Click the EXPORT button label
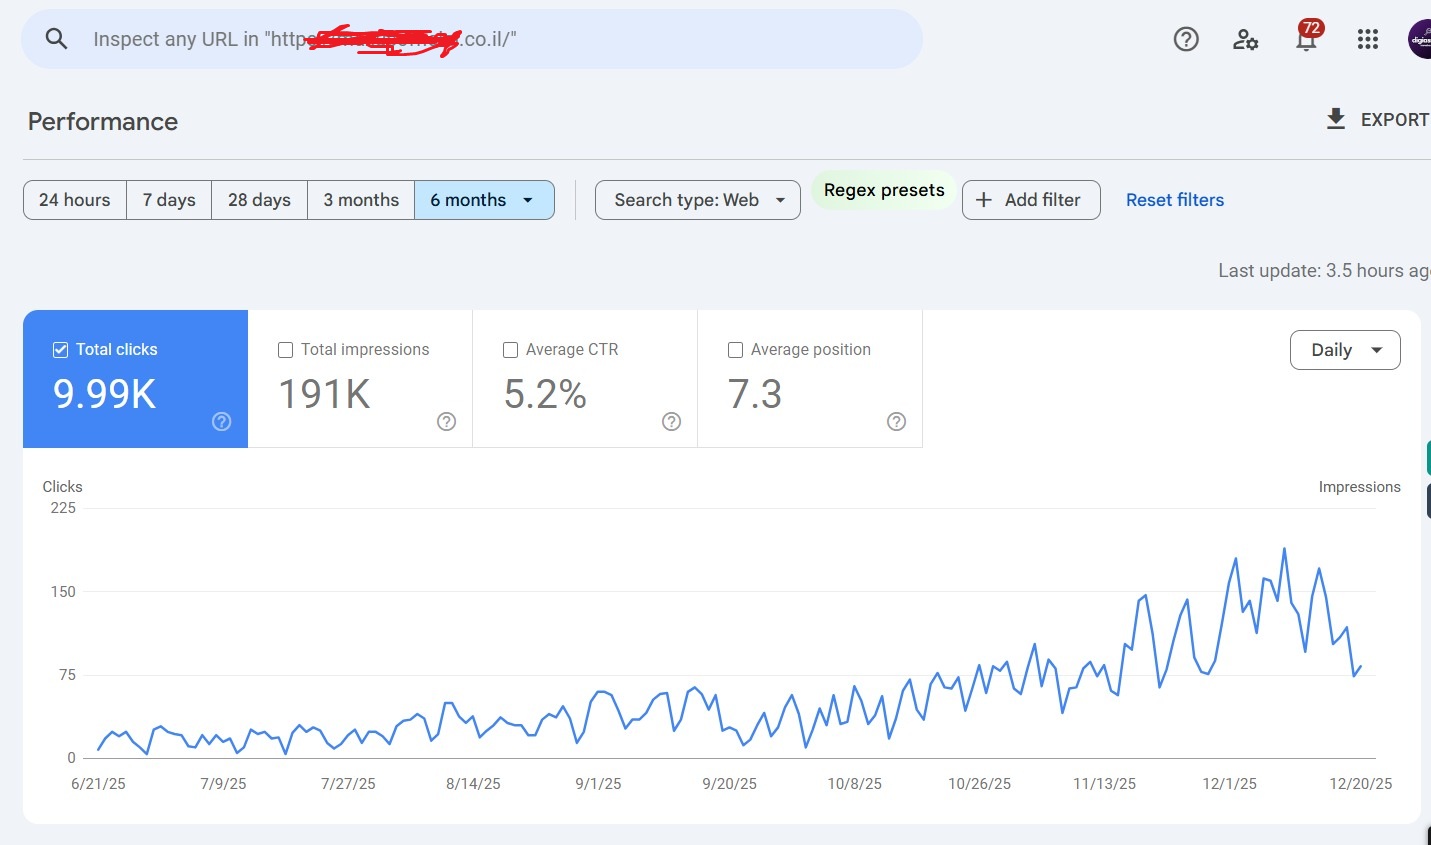The height and width of the screenshot is (845, 1431). 1395,120
